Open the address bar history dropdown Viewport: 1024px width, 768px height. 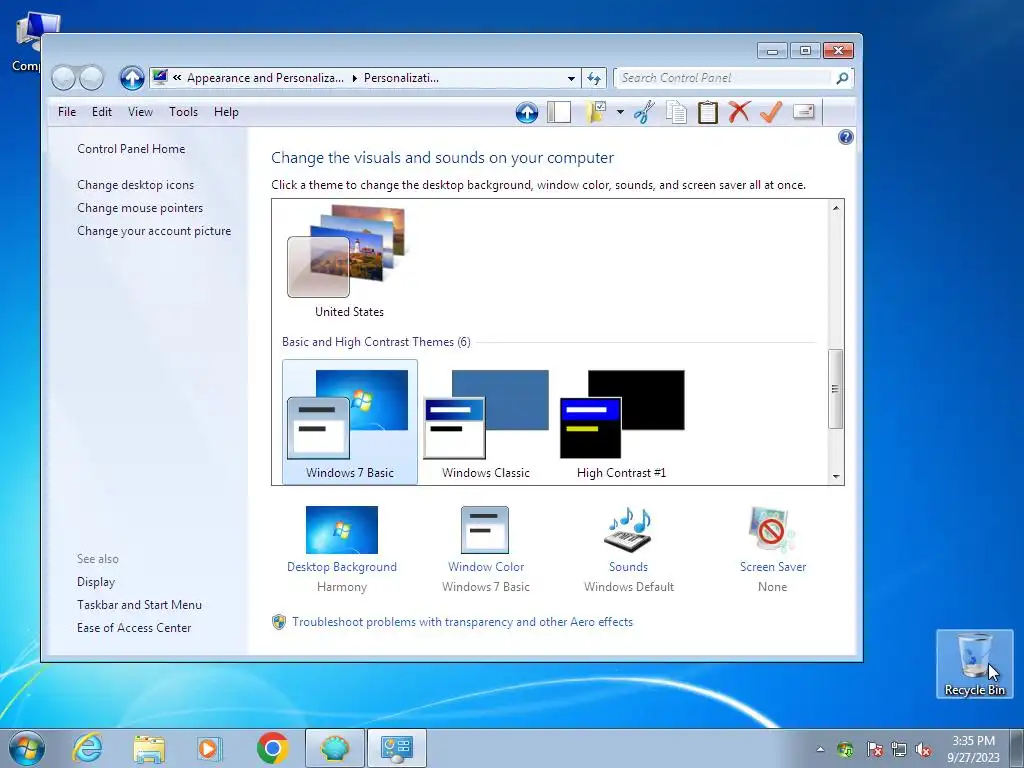pyautogui.click(x=571, y=78)
